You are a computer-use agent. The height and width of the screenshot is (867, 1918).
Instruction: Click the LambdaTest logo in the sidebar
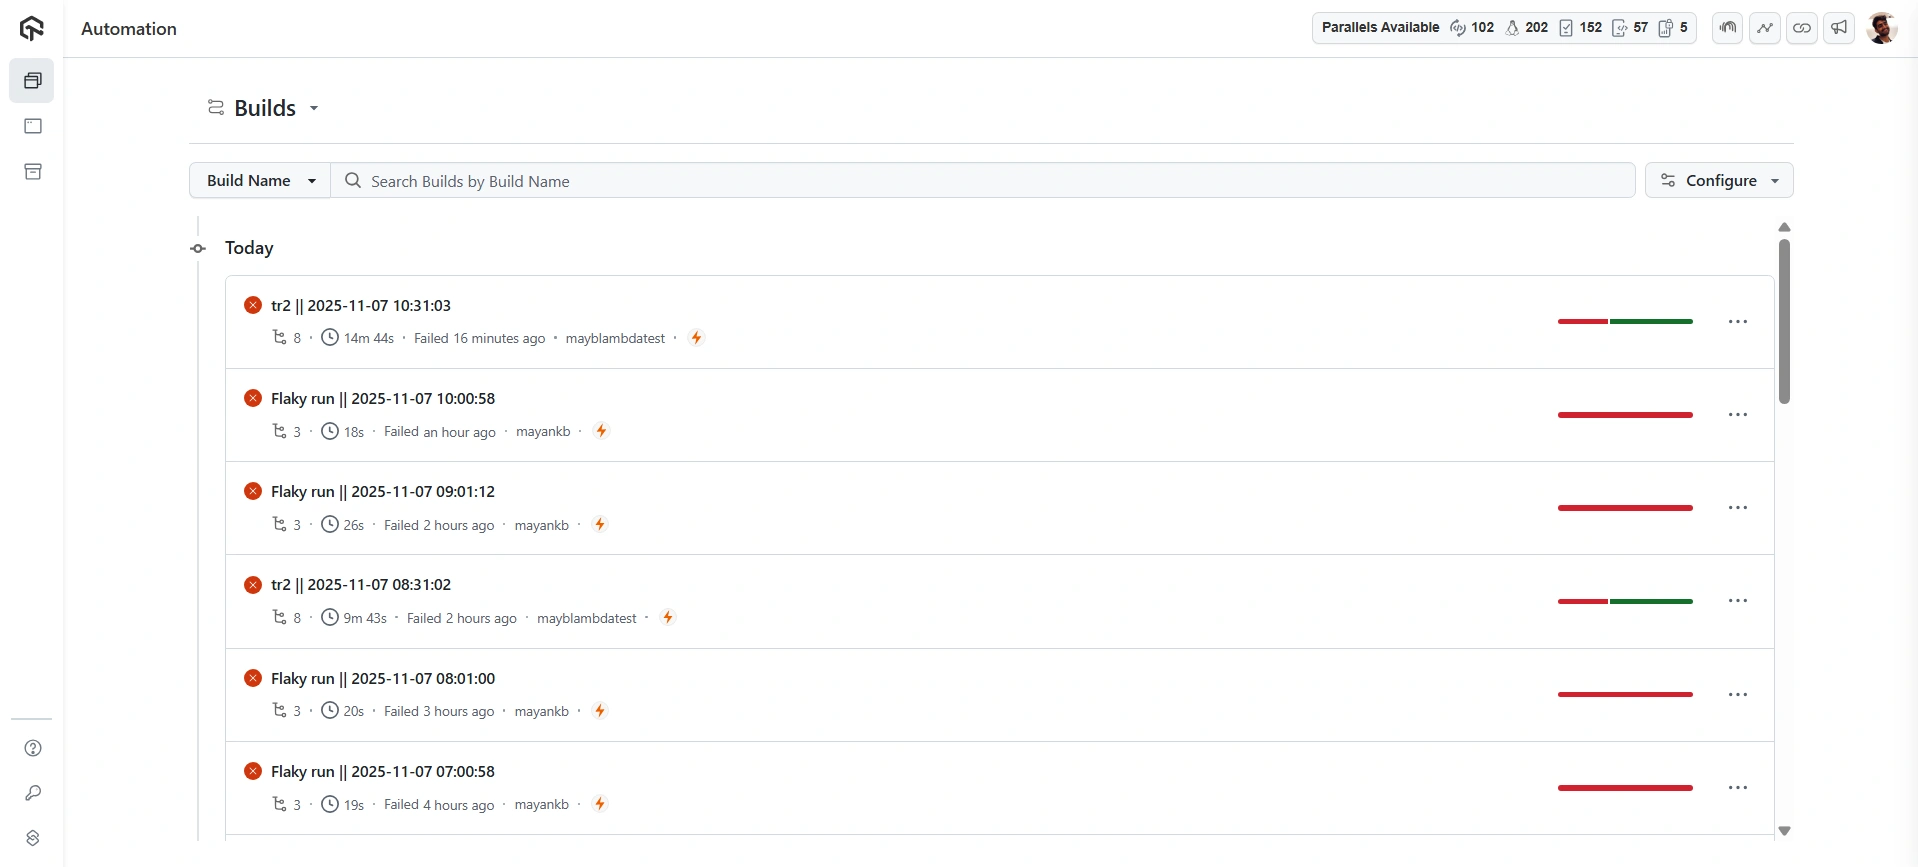(x=32, y=29)
